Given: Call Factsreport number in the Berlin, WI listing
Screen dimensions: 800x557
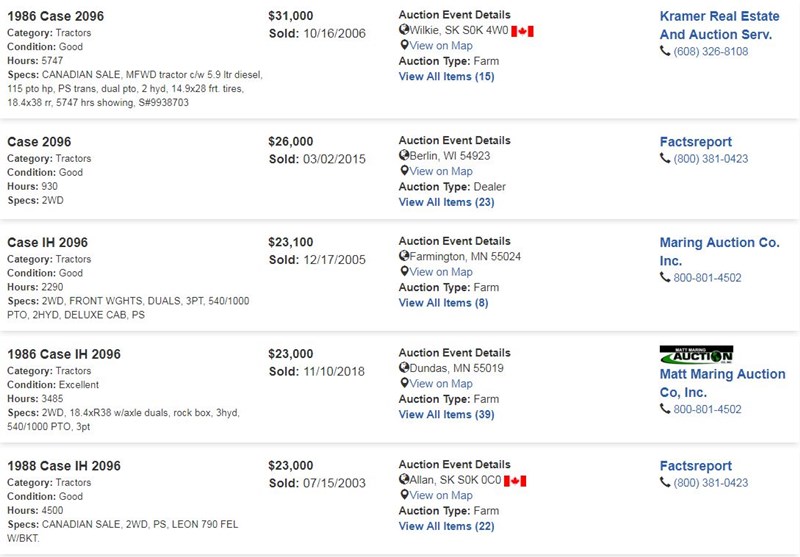Looking at the screenshot, I should (x=710, y=159).
